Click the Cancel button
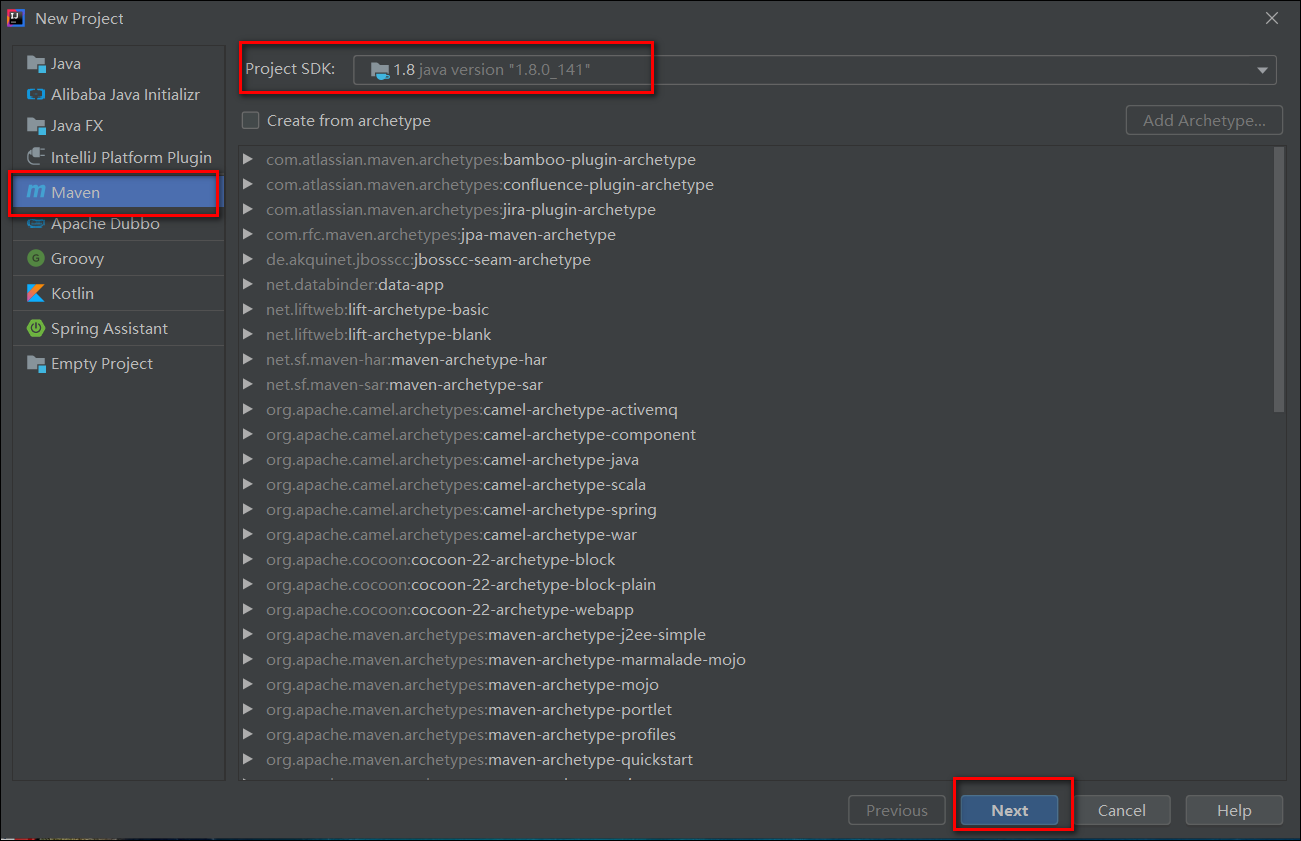This screenshot has height=841, width=1301. tap(1122, 811)
